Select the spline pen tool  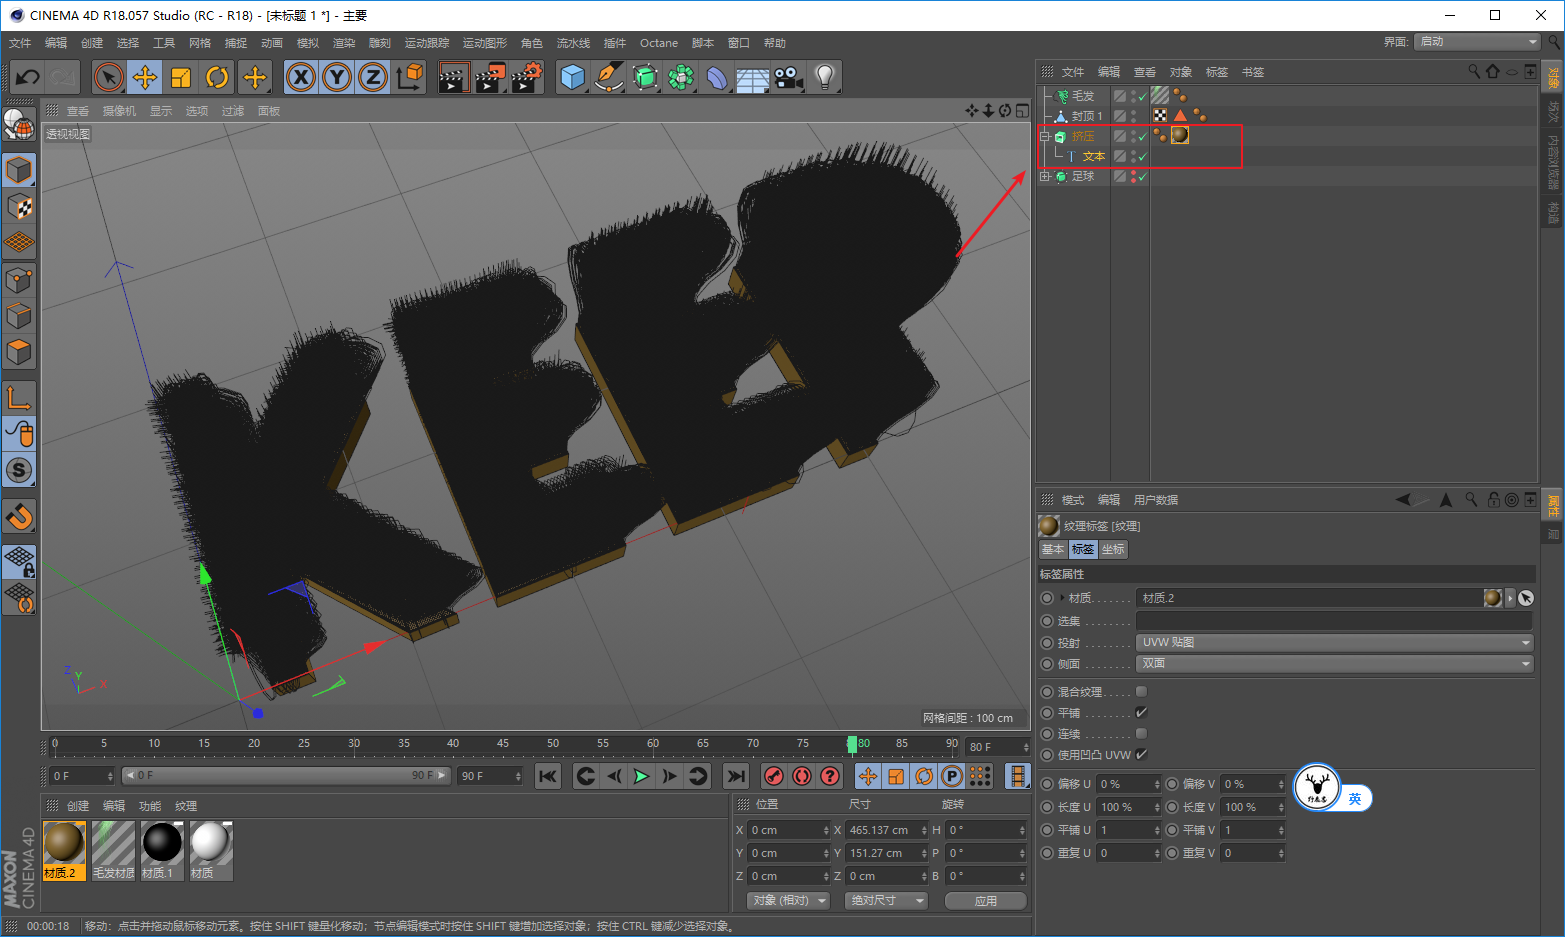click(608, 77)
